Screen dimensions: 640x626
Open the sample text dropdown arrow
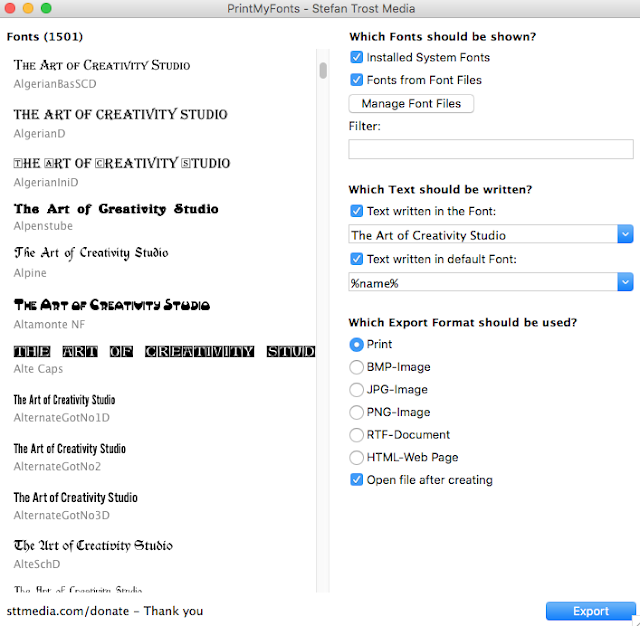pyautogui.click(x=625, y=235)
